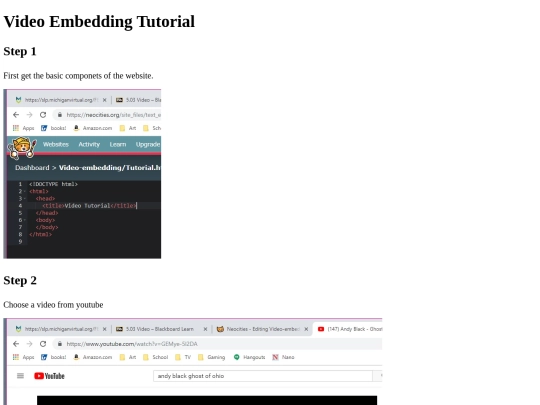Click the Dashboard breadcrumb link
Screen dimensions: 540x405
tap(32, 168)
